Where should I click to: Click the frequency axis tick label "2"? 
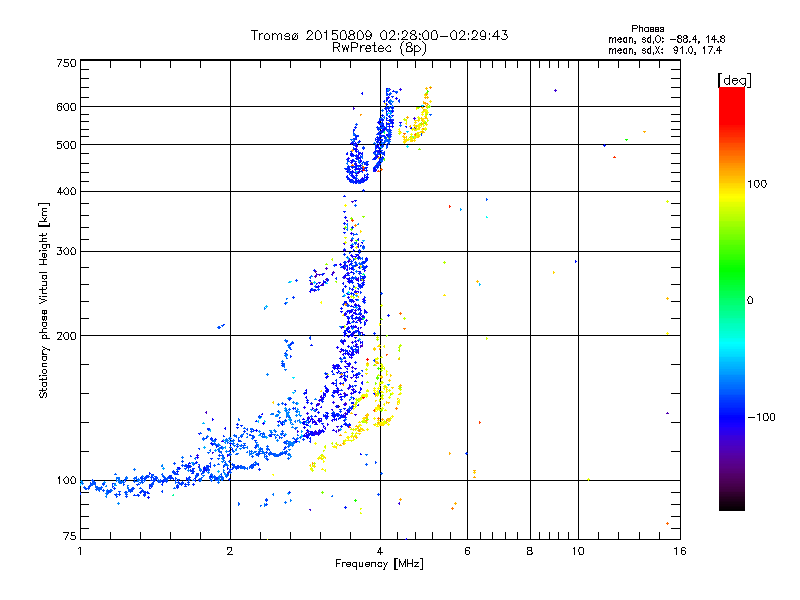[x=230, y=551]
